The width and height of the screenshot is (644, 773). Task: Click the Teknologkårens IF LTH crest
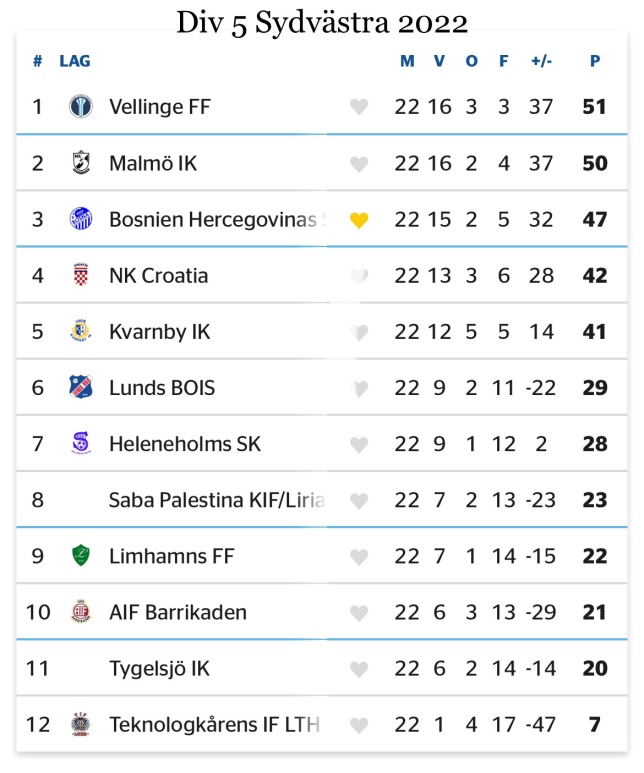[x=81, y=724]
